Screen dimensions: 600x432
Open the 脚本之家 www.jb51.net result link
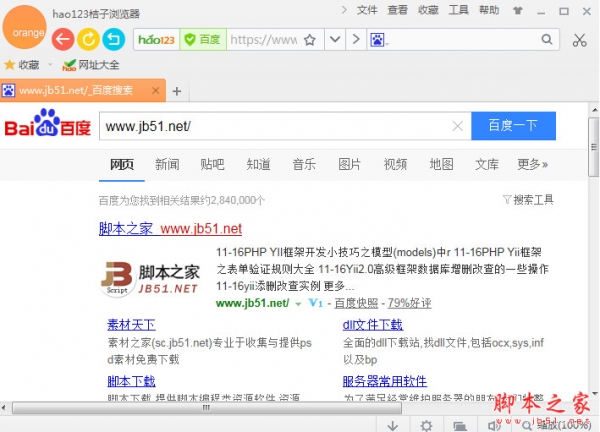170,229
